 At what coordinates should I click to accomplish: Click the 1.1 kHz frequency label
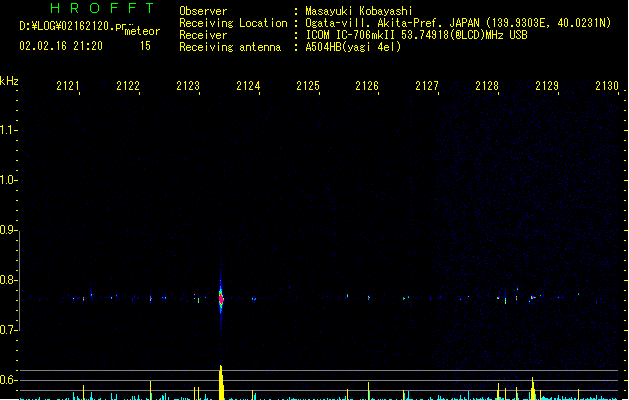(x=8, y=130)
